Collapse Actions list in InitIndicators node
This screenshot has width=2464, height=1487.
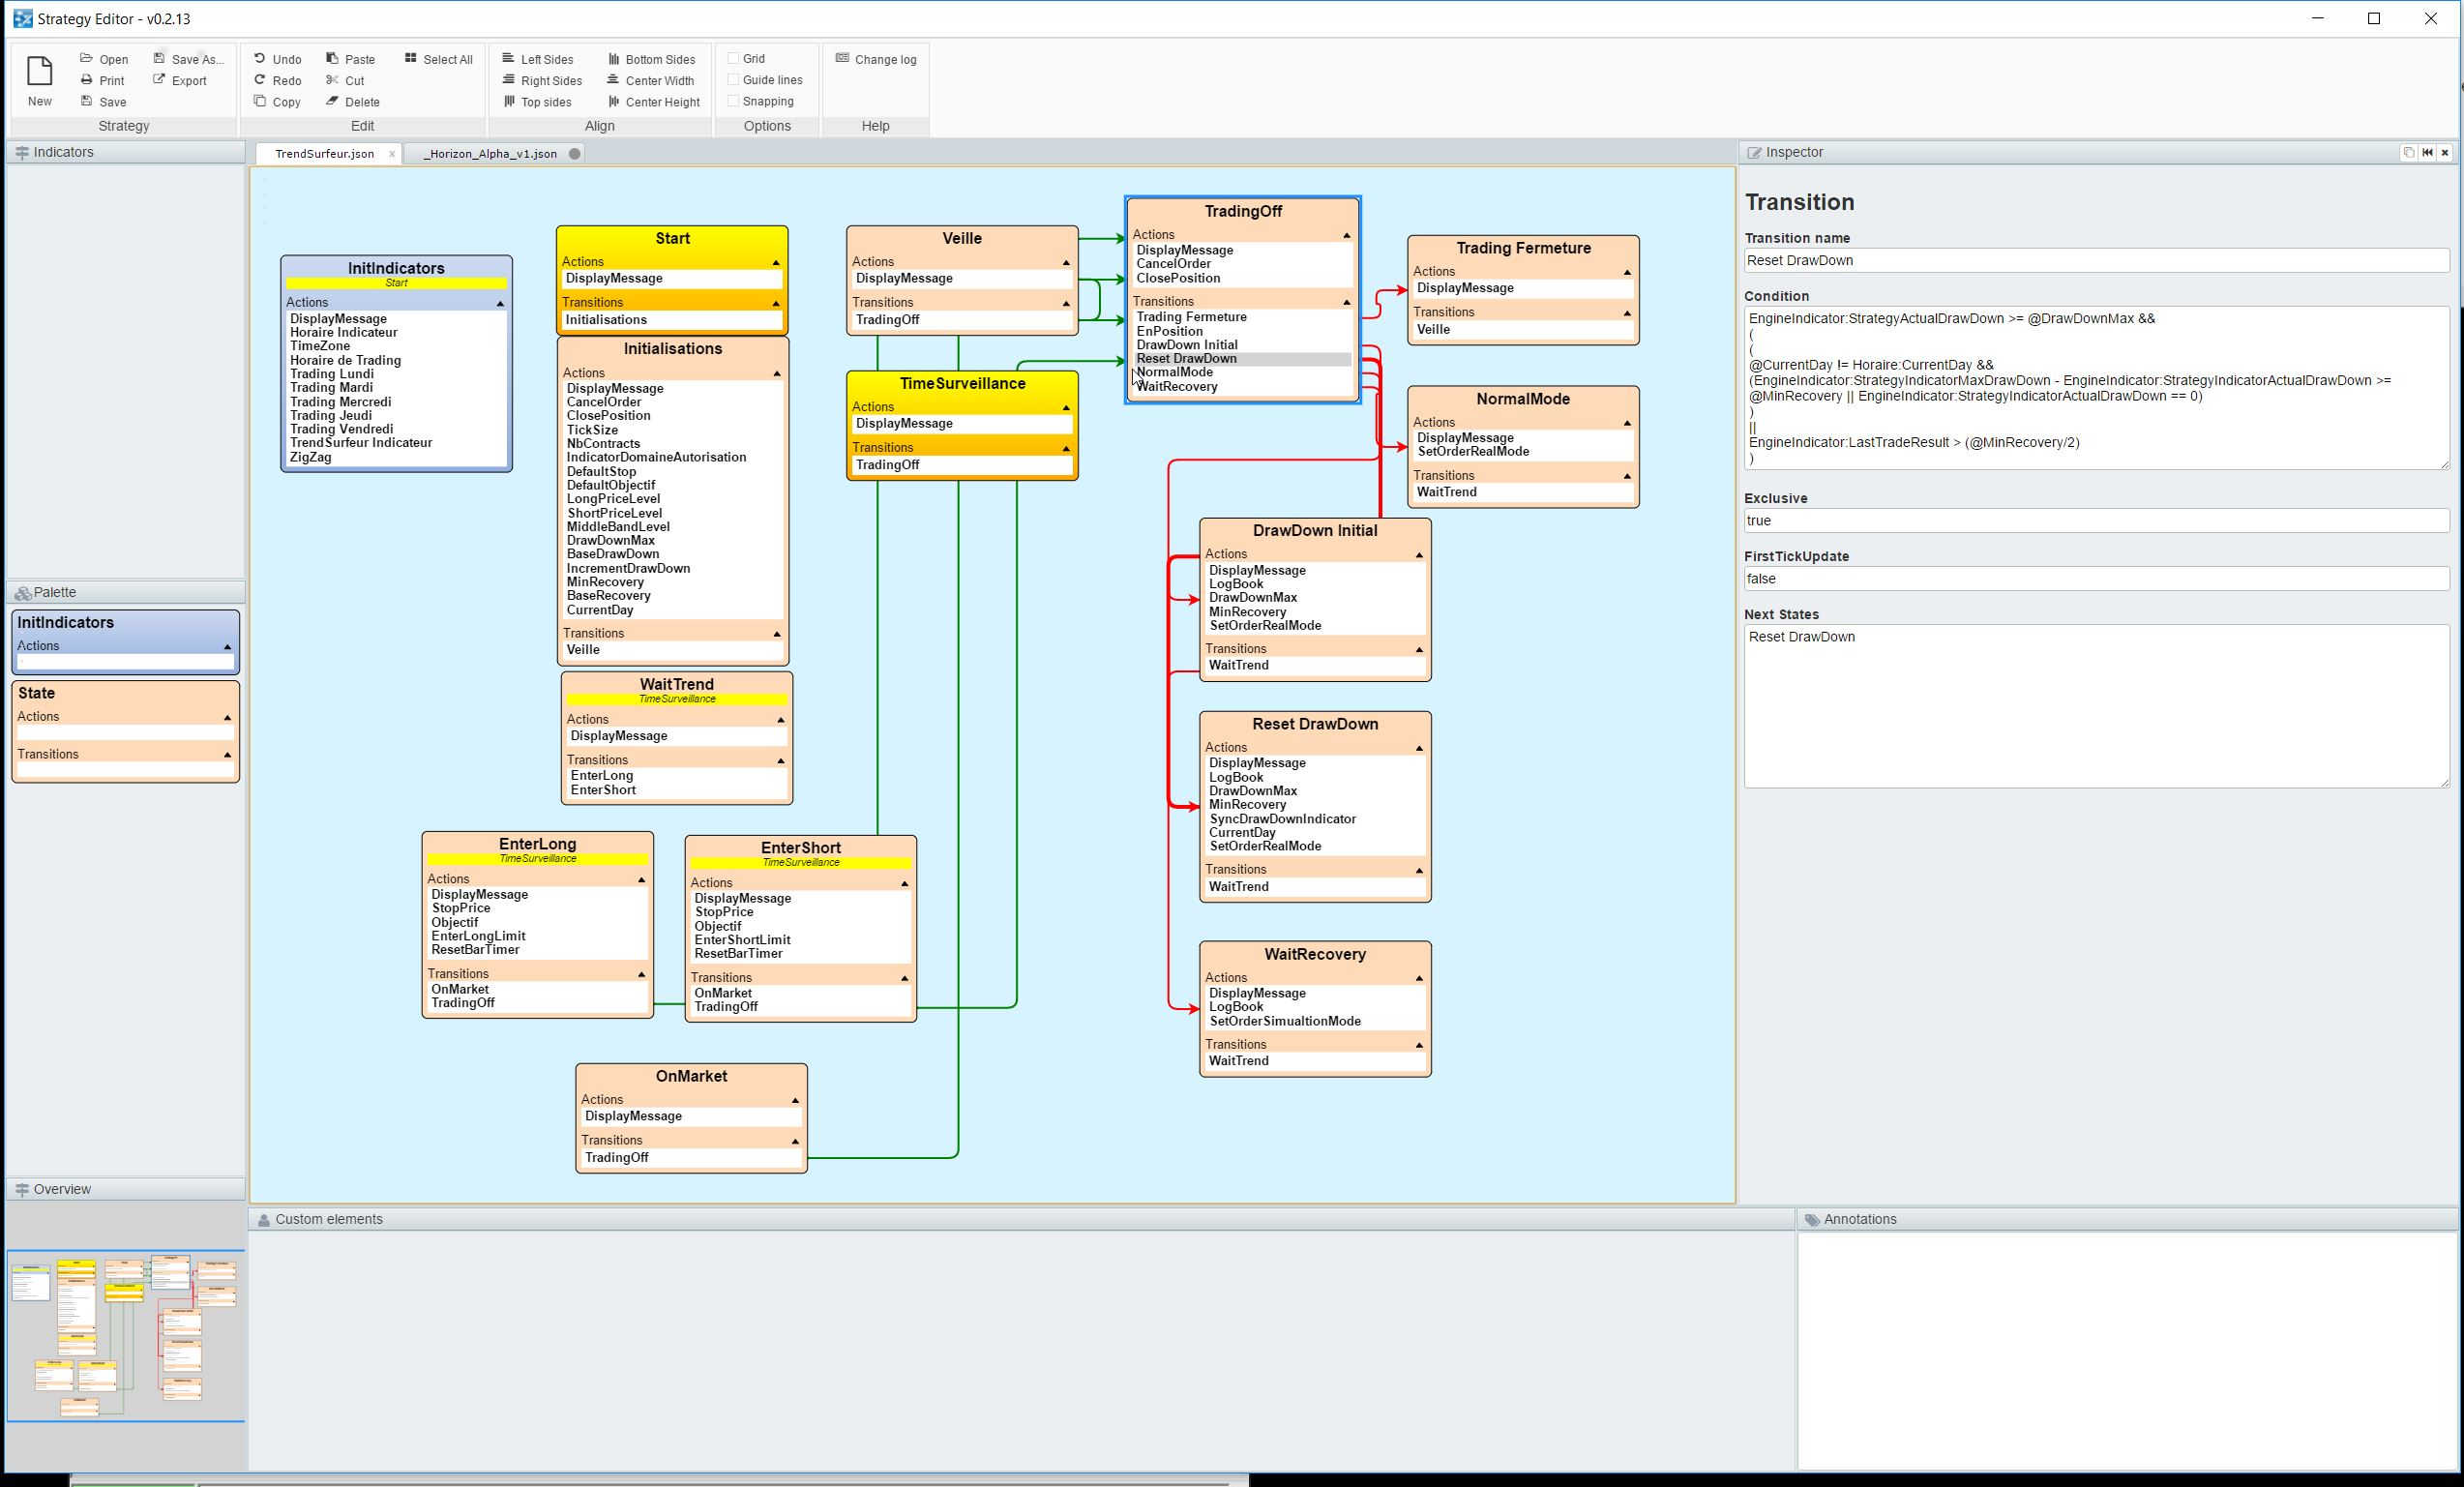tap(500, 303)
